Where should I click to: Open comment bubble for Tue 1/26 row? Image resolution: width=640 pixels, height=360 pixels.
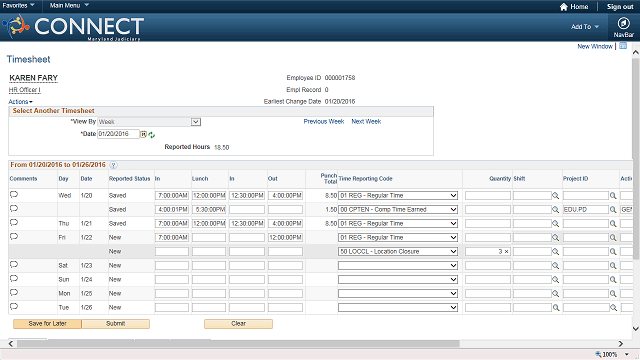14,307
